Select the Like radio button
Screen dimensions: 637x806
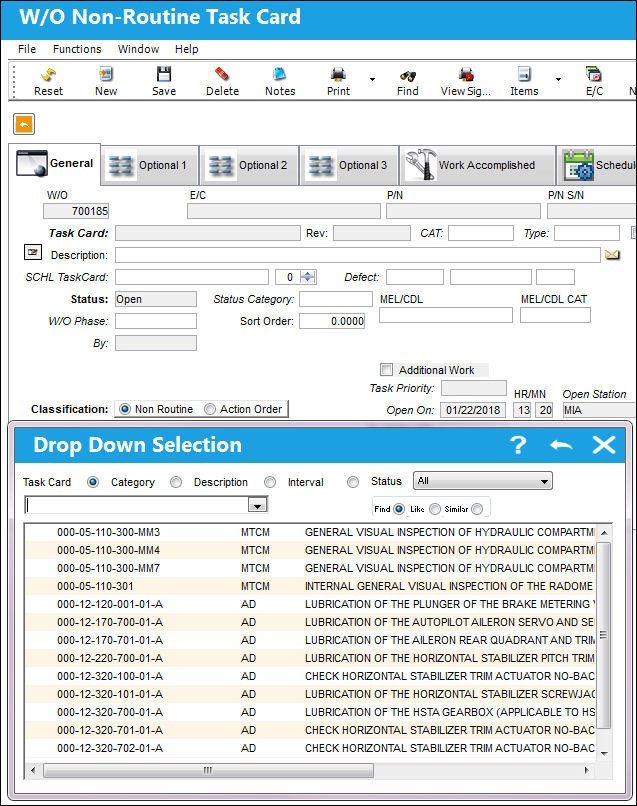(x=435, y=509)
